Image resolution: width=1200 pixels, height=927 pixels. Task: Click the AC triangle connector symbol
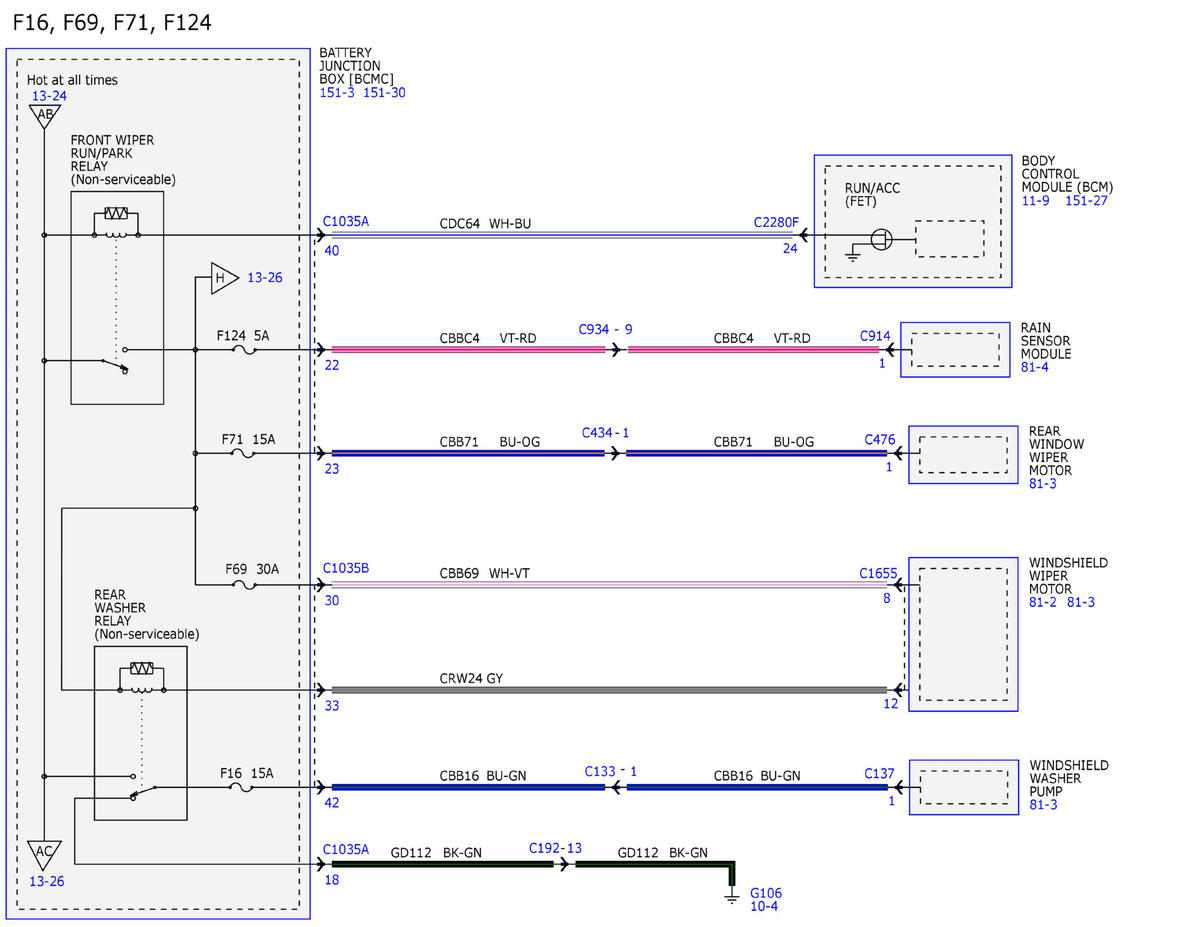pyautogui.click(x=44, y=853)
